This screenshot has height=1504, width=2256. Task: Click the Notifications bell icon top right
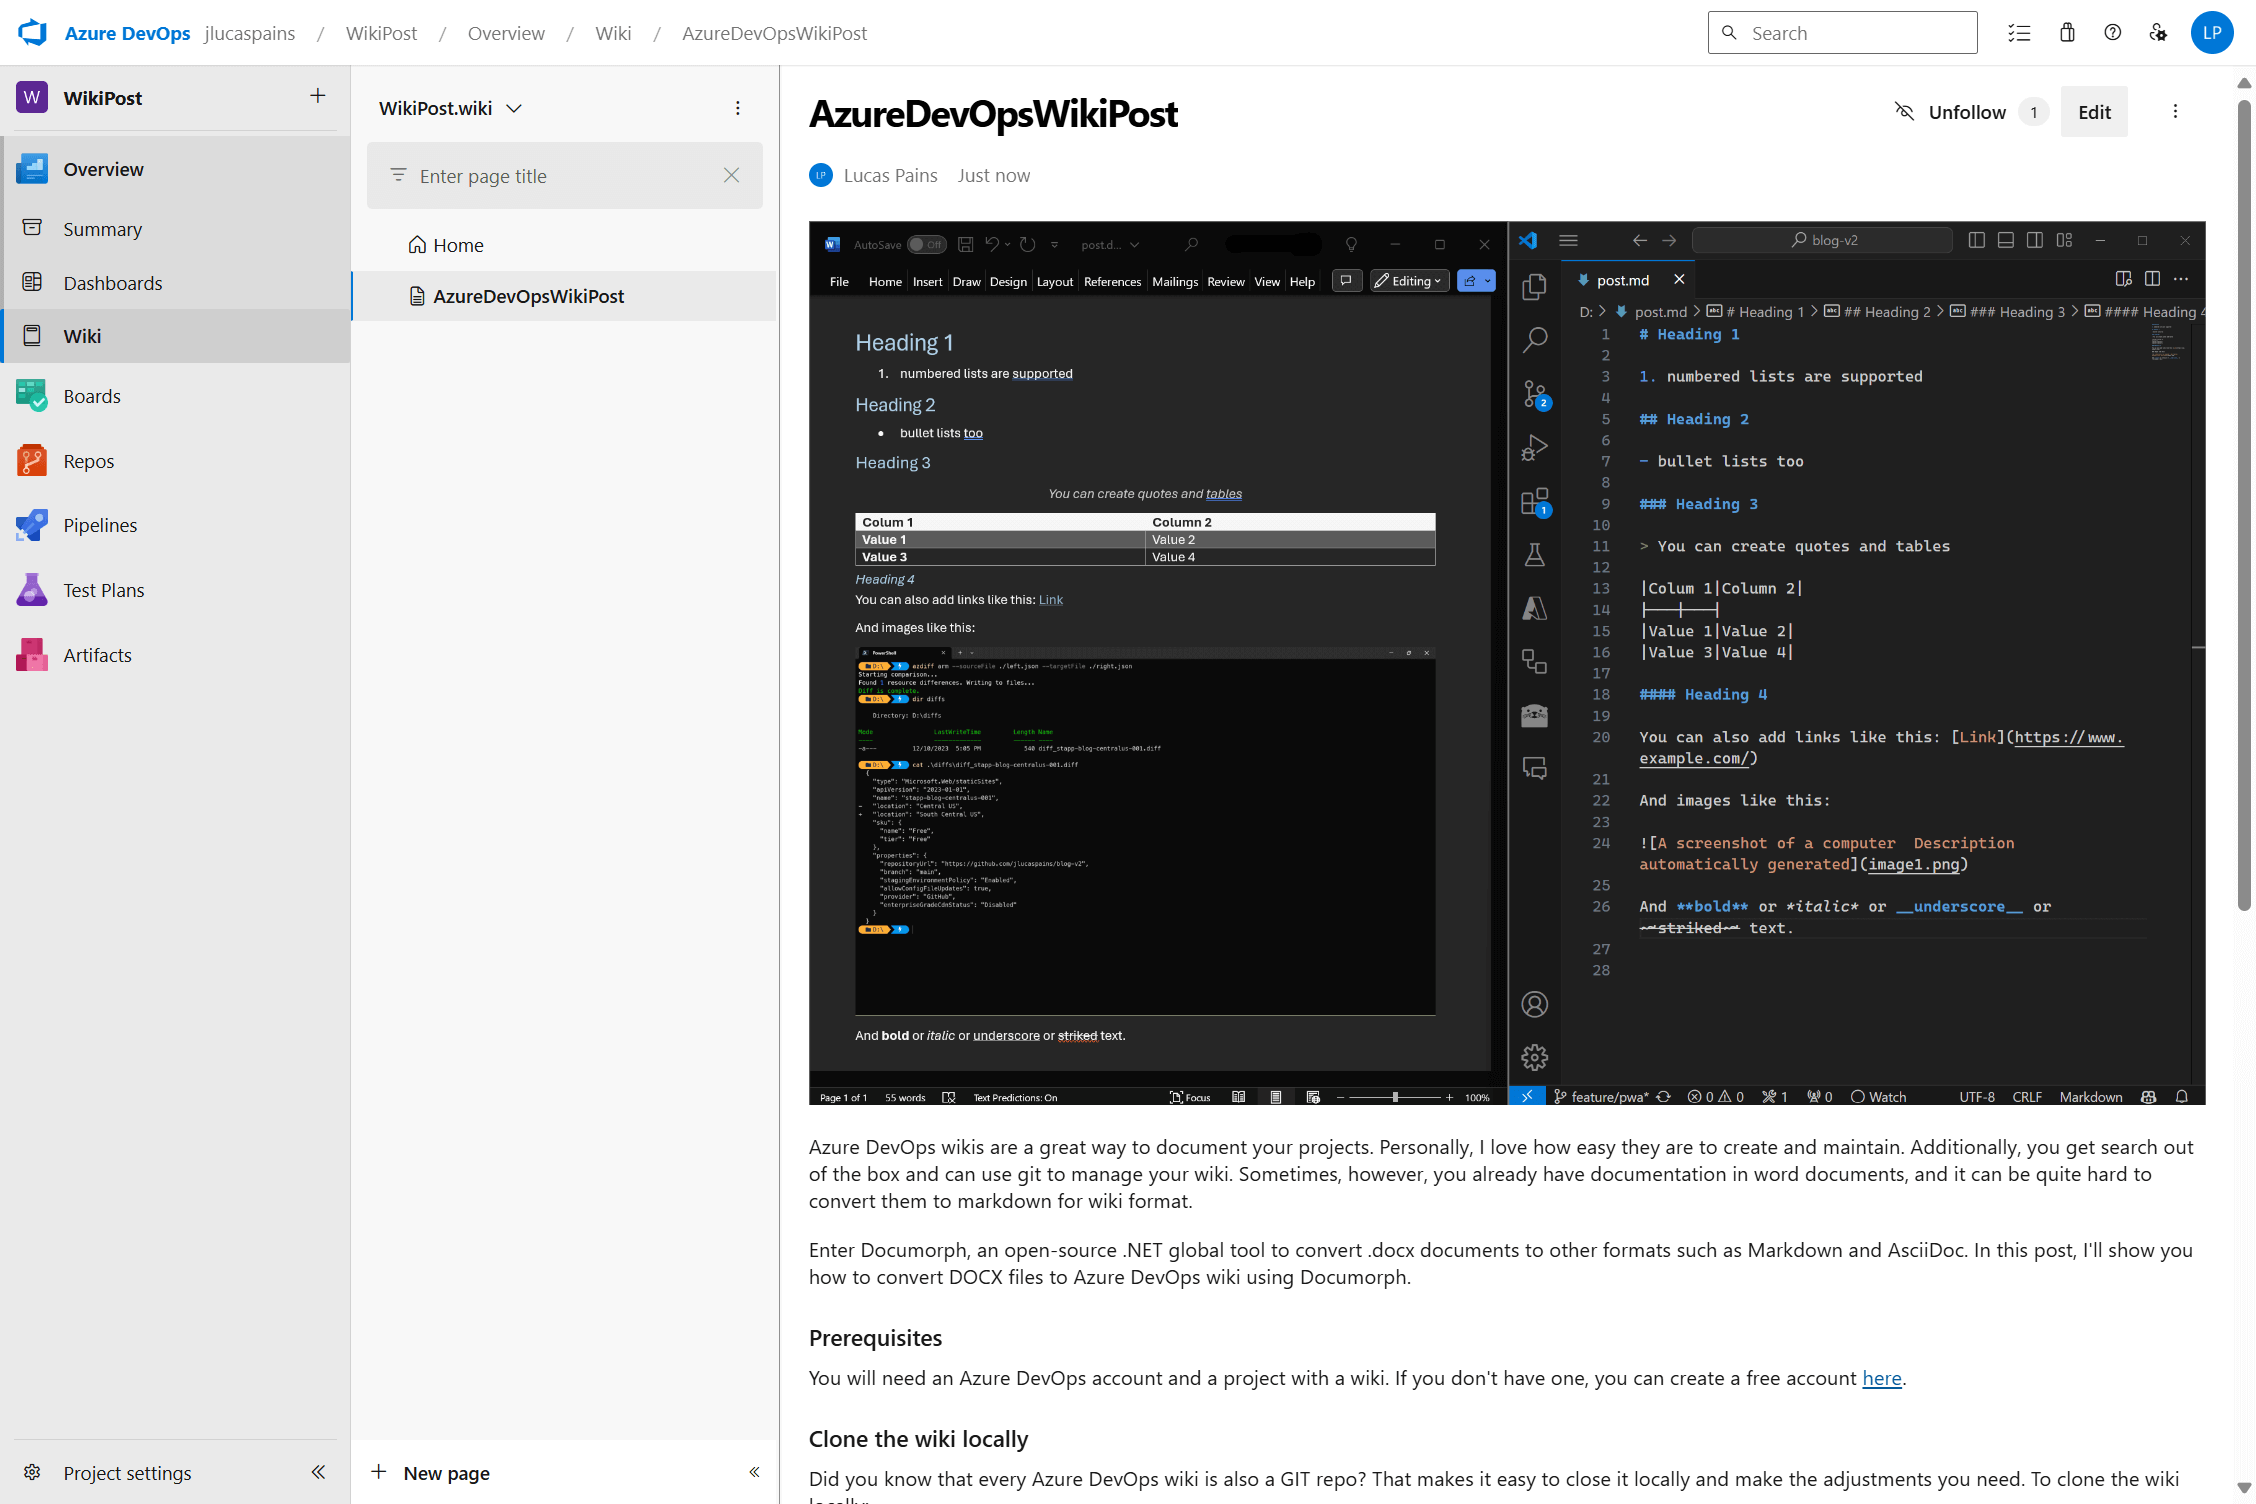tap(2066, 32)
